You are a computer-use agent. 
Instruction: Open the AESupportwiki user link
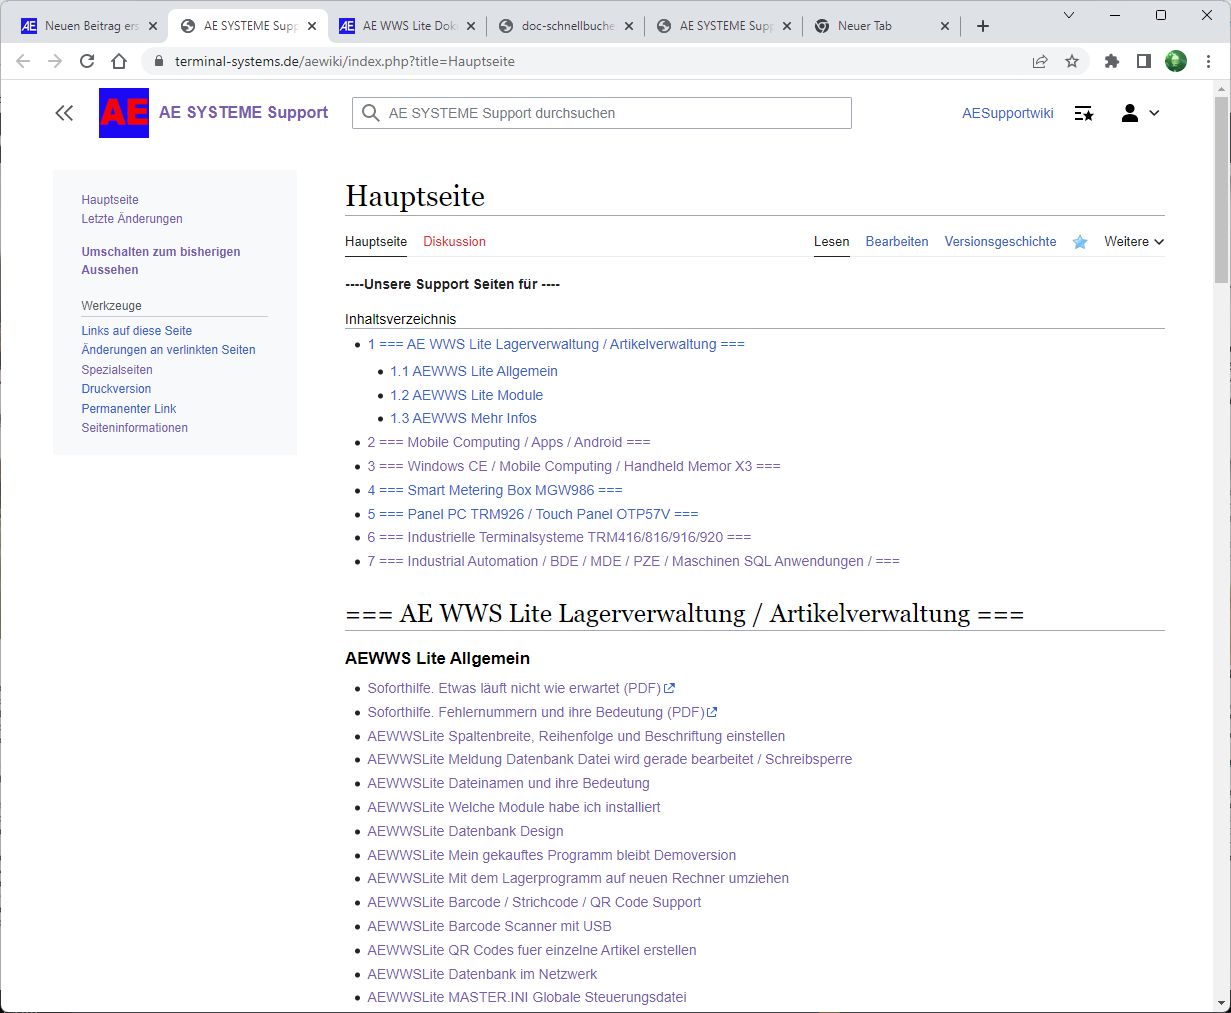point(1008,113)
